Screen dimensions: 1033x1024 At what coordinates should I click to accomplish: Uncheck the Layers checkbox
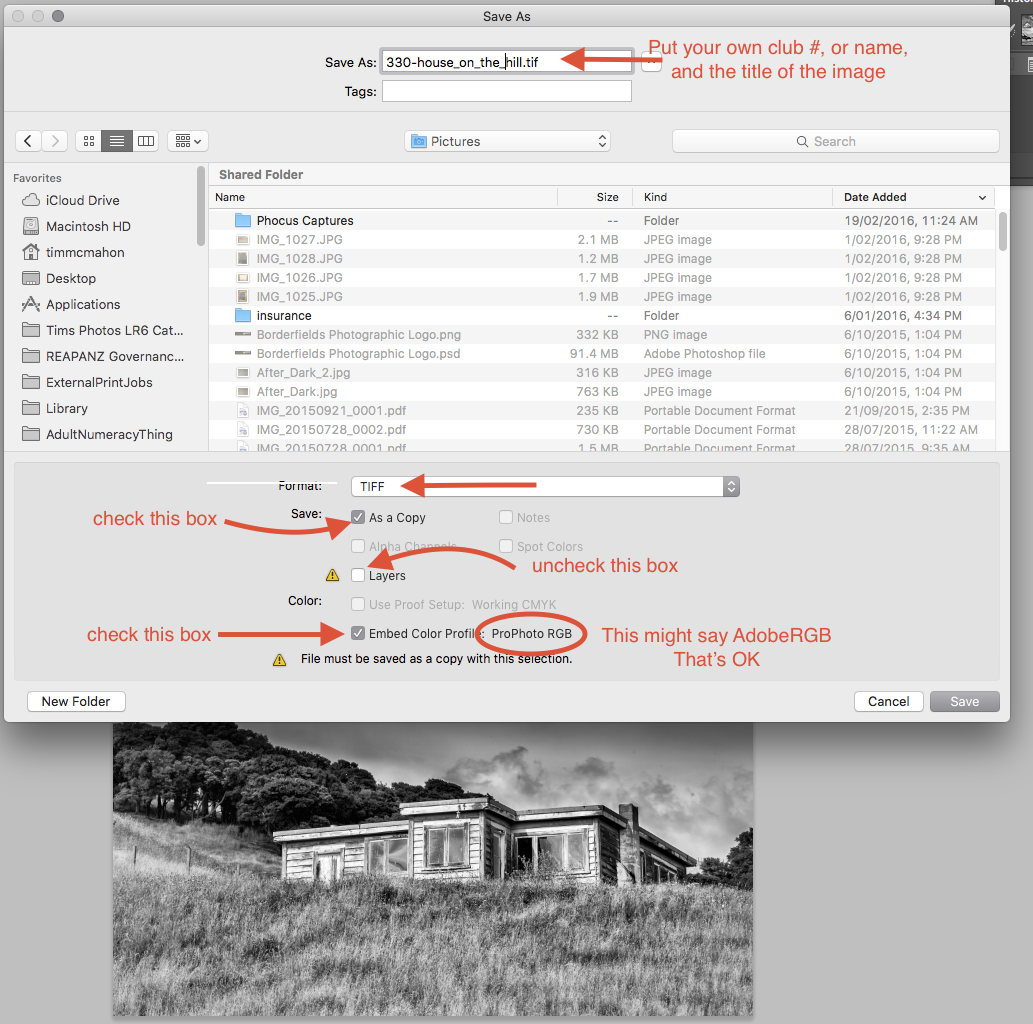(359, 575)
